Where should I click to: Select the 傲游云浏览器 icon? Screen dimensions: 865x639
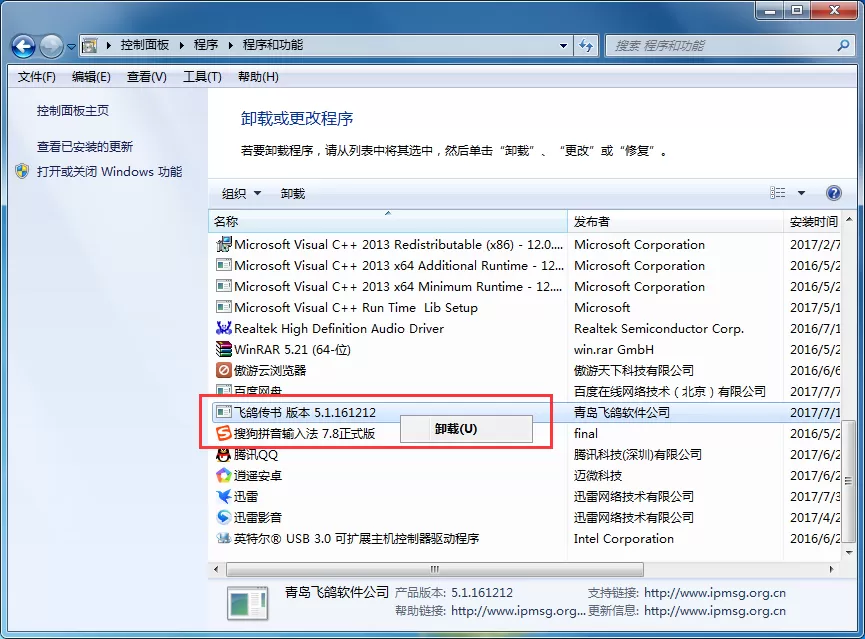click(223, 370)
